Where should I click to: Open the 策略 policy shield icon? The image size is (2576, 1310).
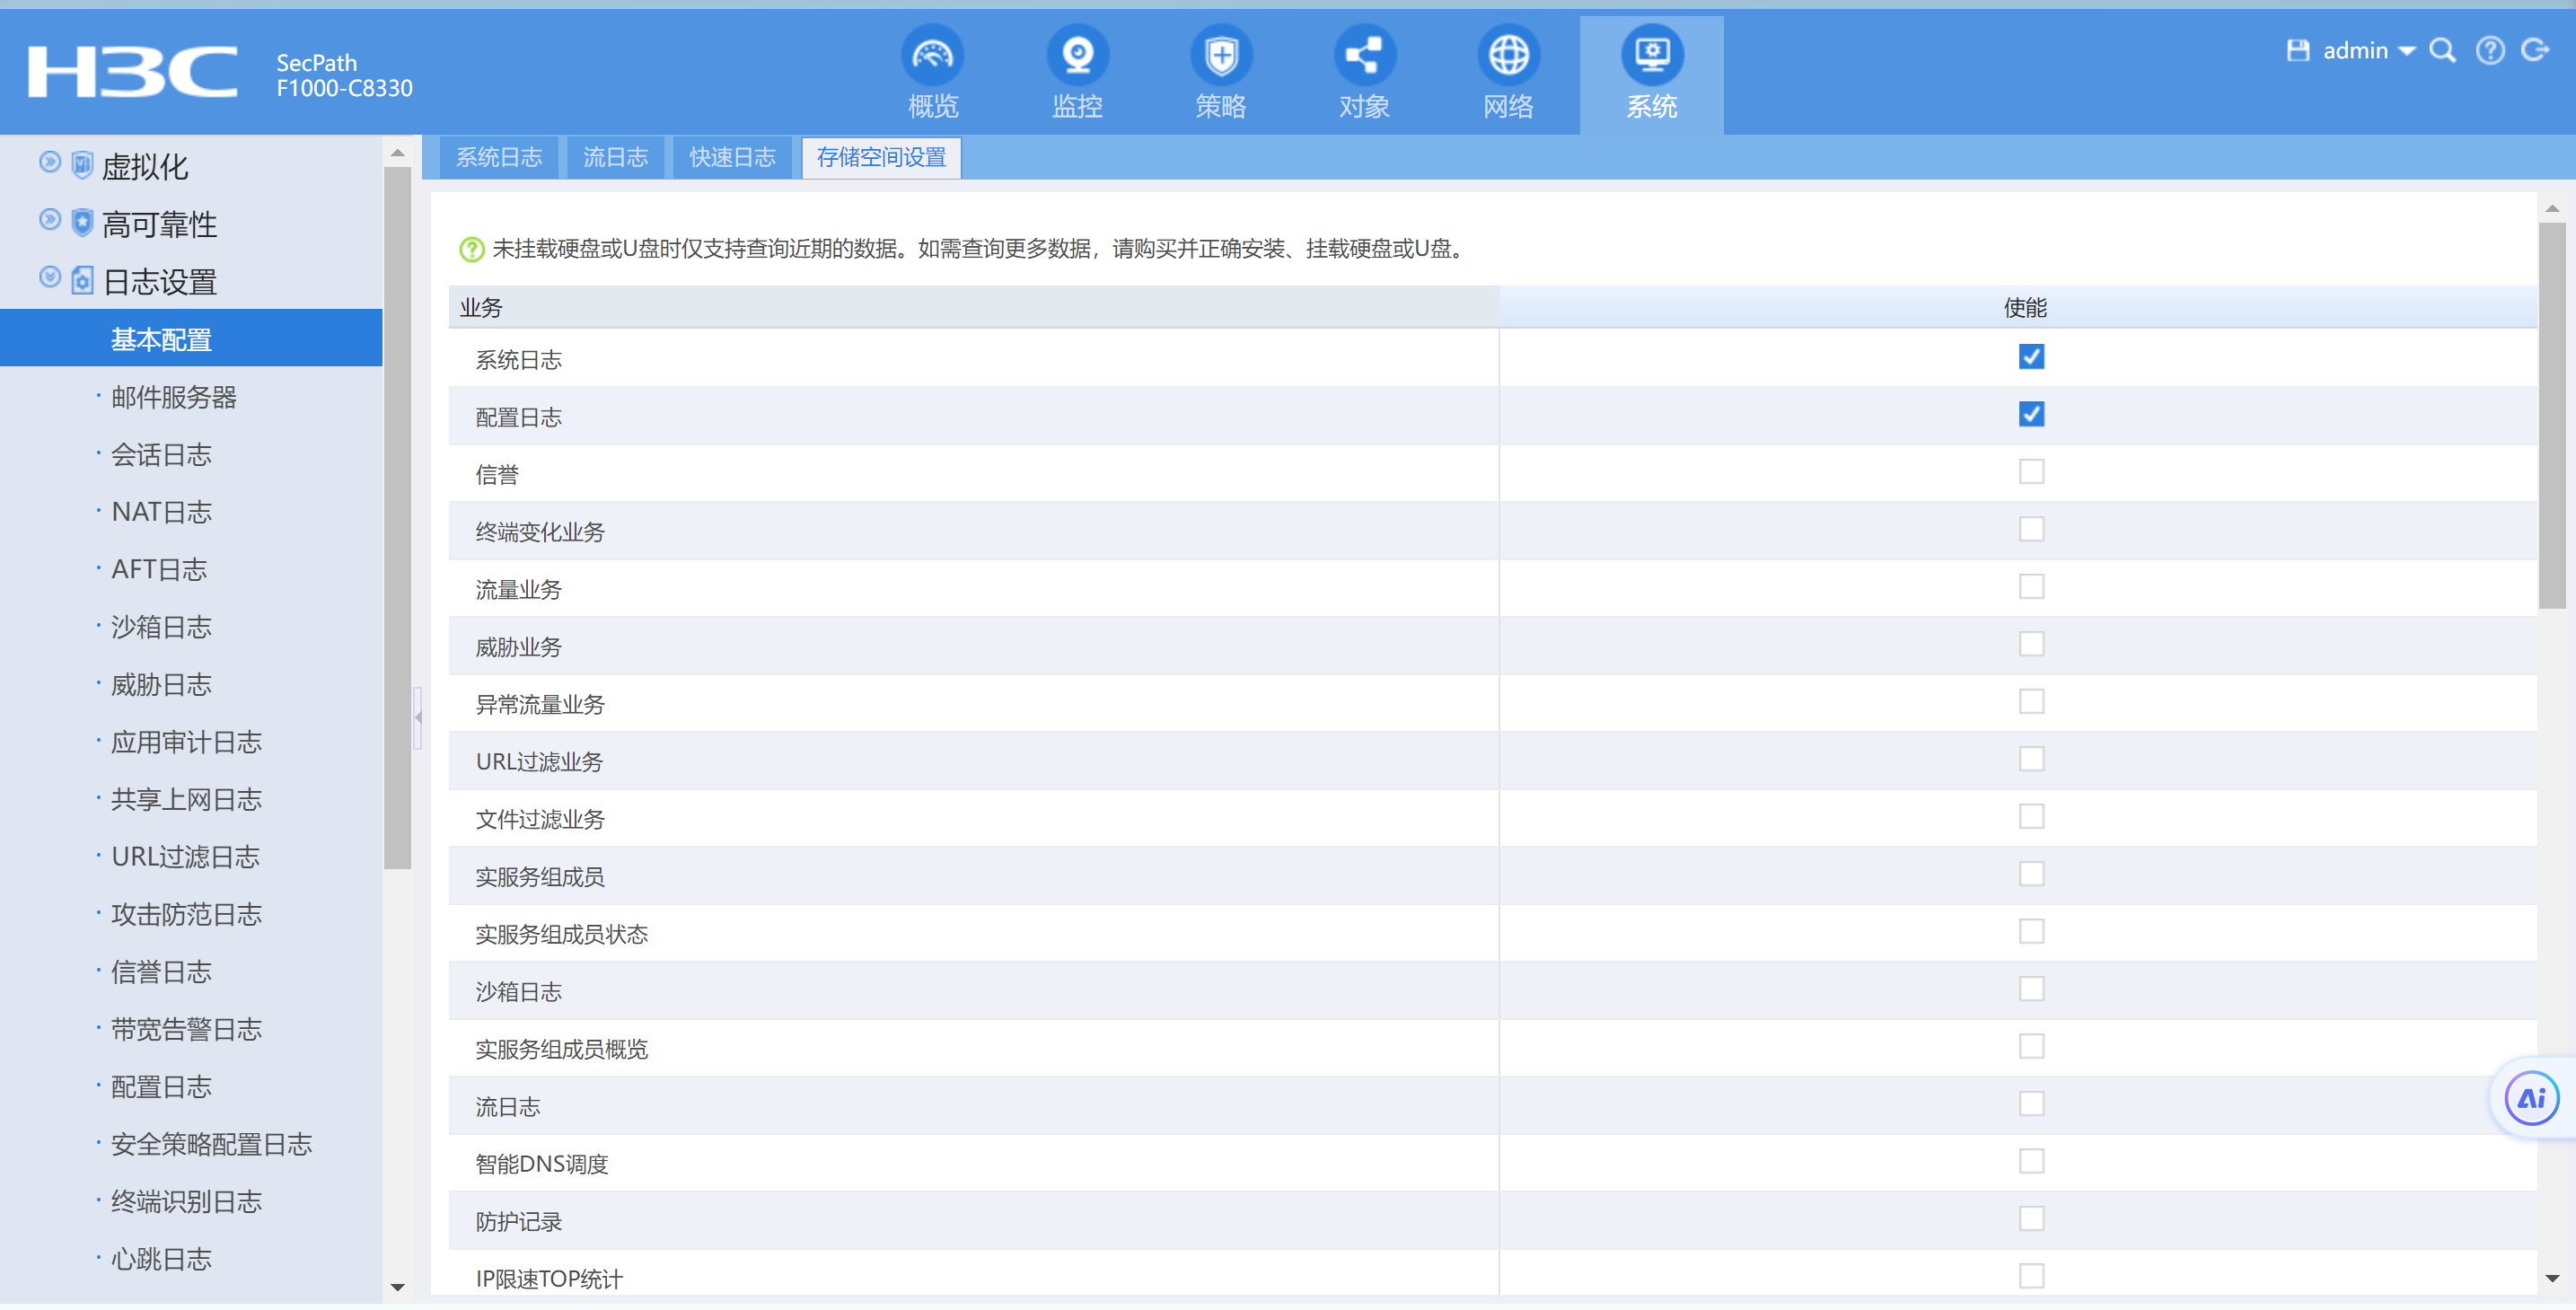[x=1220, y=56]
